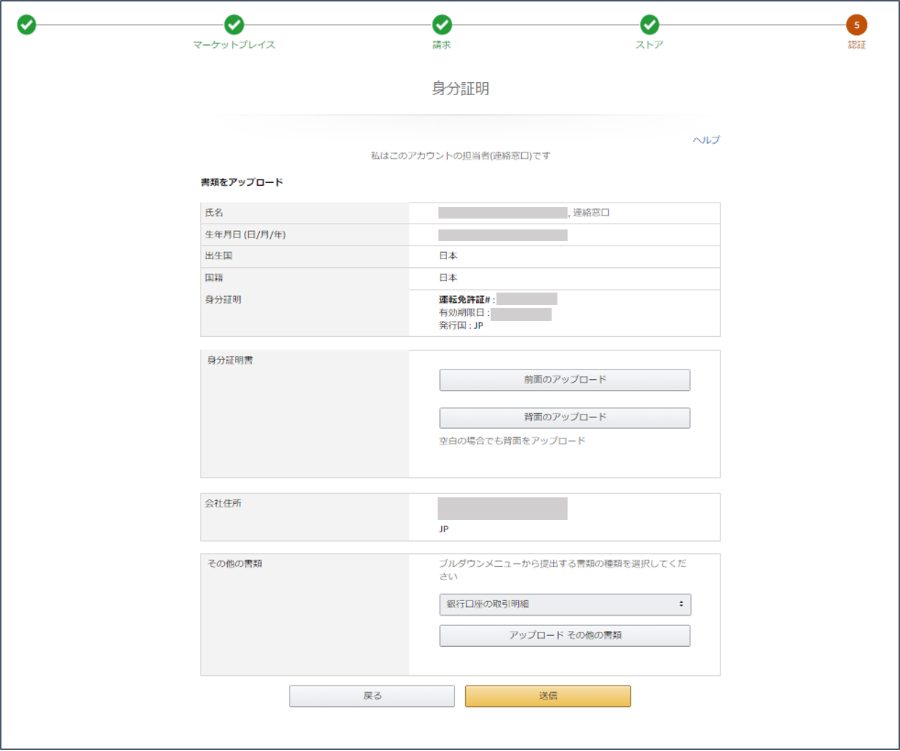Click the 日本 value in 出生国 row
Image resolution: width=900 pixels, height=751 pixels.
pos(448,256)
